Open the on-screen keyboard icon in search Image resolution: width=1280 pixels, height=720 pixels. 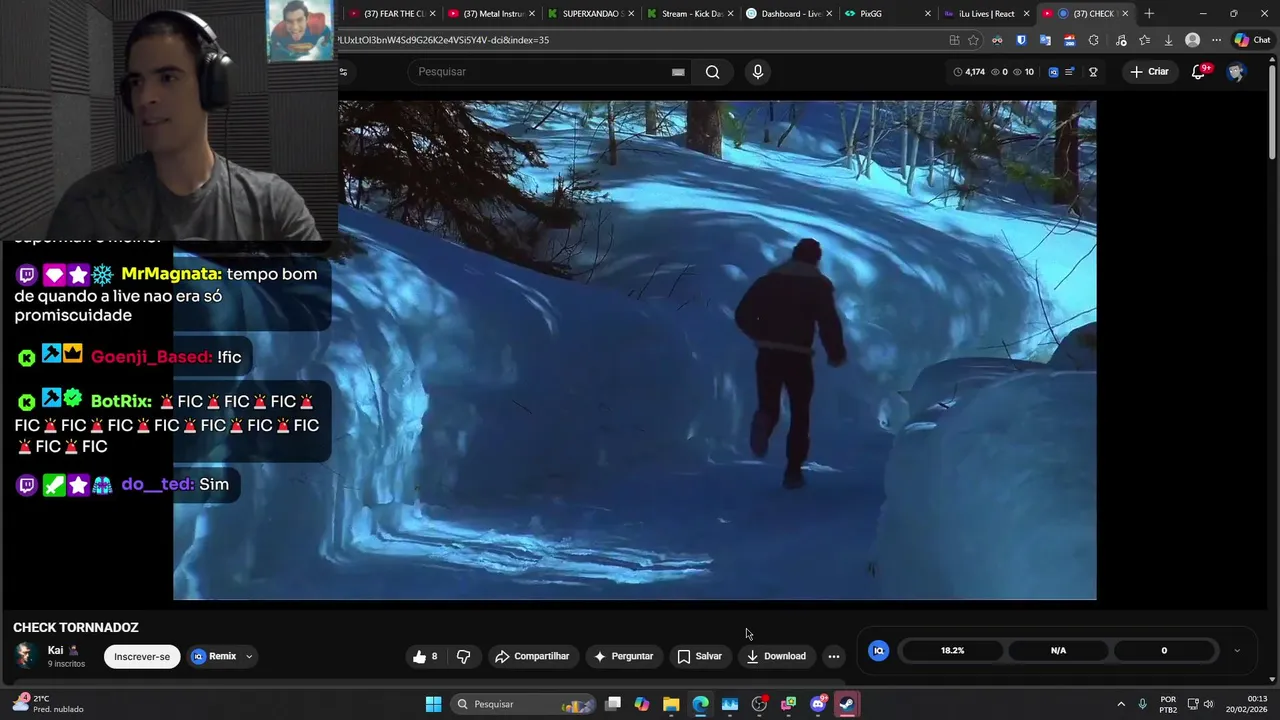click(678, 72)
